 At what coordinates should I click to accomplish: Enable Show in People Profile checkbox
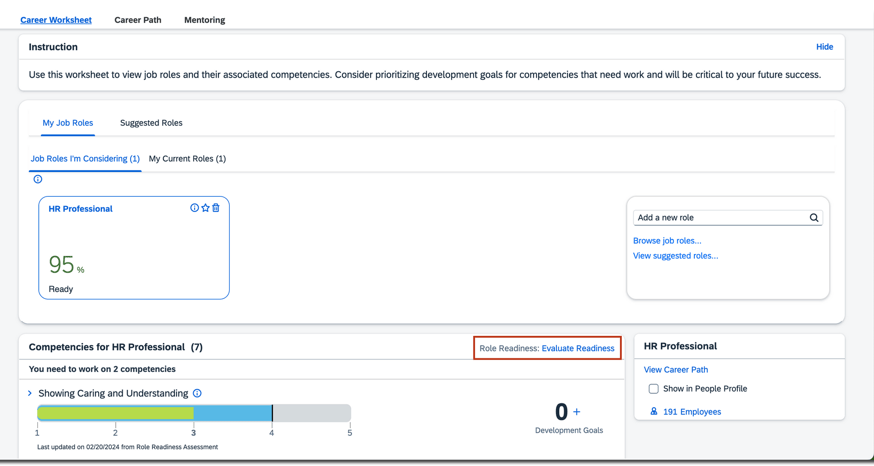[653, 389]
